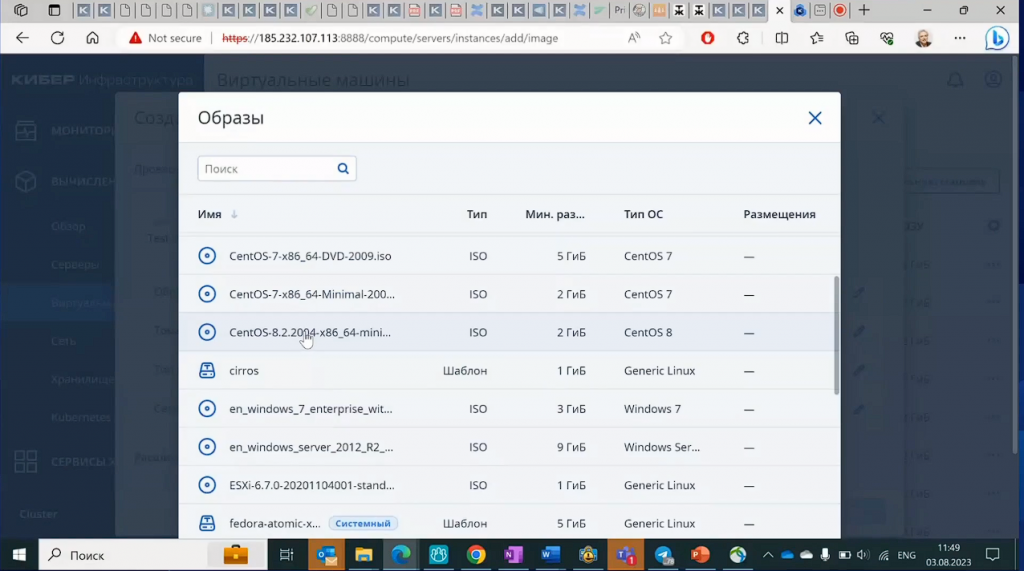Open the favorites list icon

pos(816,38)
